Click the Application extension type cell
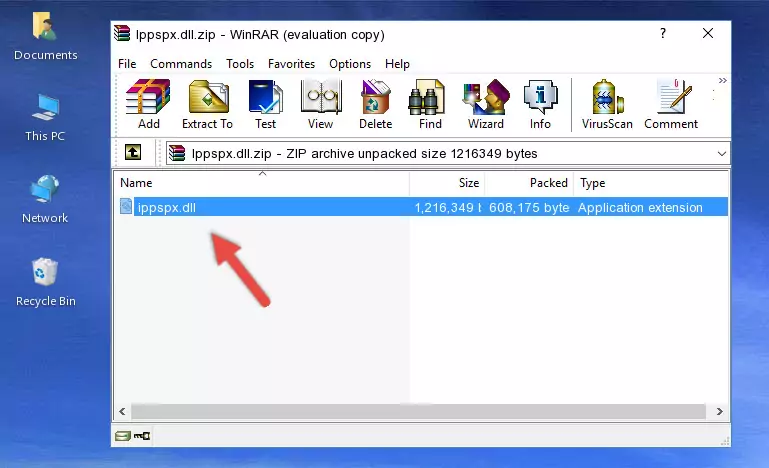 tap(640, 208)
